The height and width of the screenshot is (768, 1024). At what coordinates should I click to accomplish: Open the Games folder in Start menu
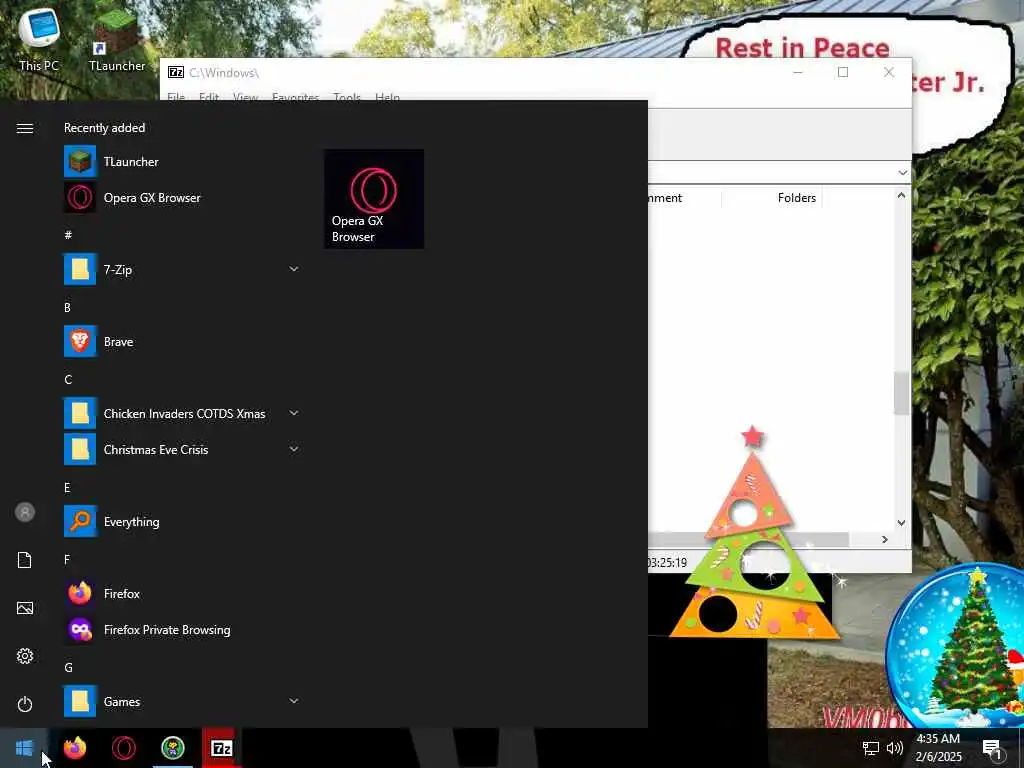[x=182, y=701]
